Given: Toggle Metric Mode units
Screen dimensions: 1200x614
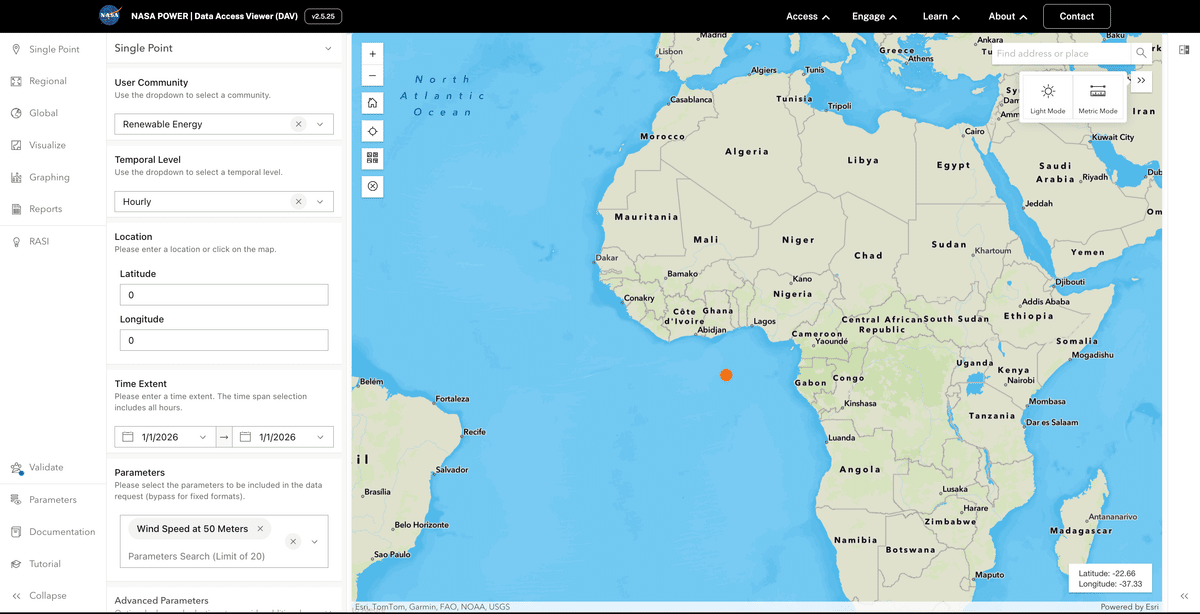Looking at the screenshot, I should tap(1098, 95).
